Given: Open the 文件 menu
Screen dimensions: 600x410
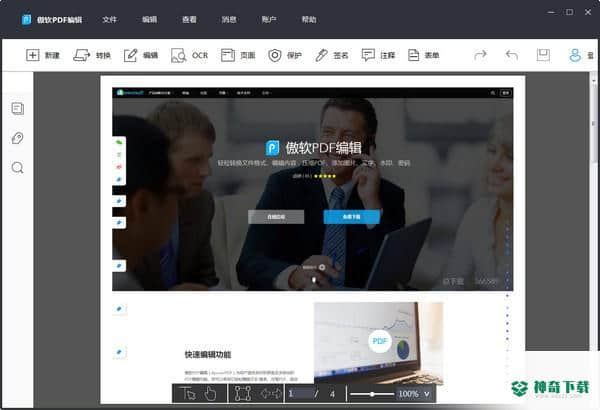Looking at the screenshot, I should click(109, 20).
